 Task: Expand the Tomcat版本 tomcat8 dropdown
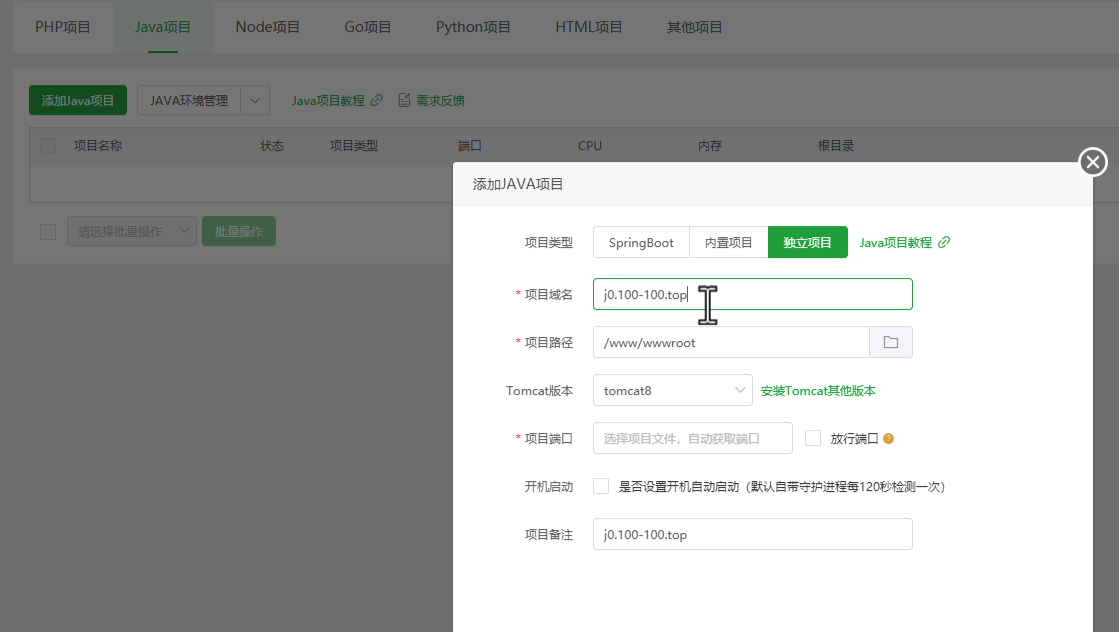click(672, 390)
